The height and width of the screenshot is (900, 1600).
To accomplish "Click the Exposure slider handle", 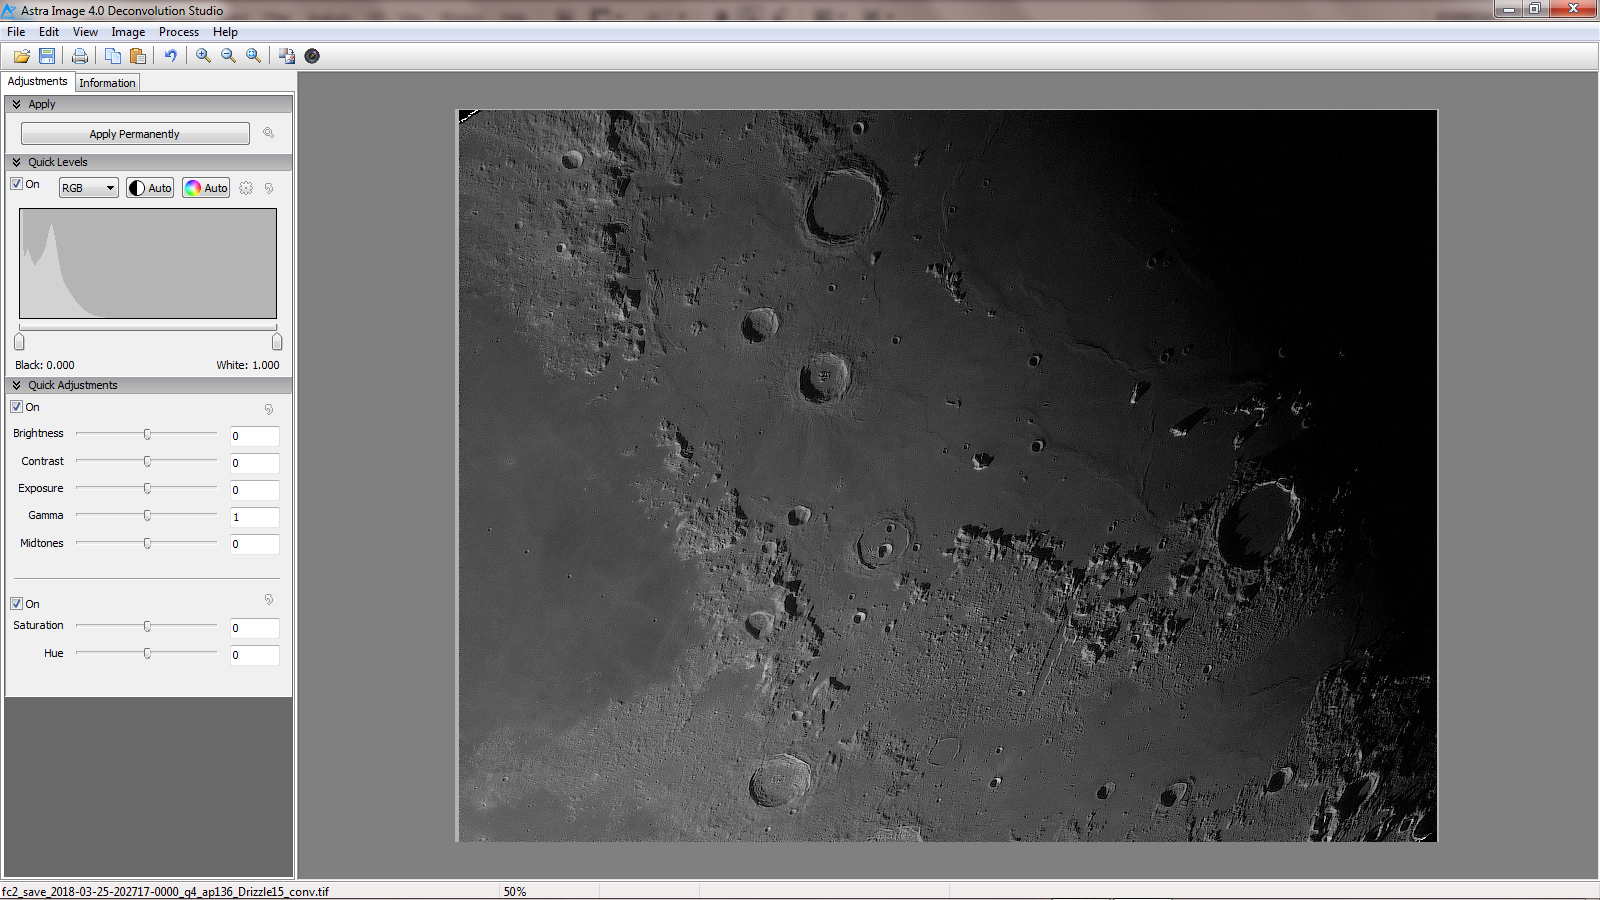I will coord(147,488).
